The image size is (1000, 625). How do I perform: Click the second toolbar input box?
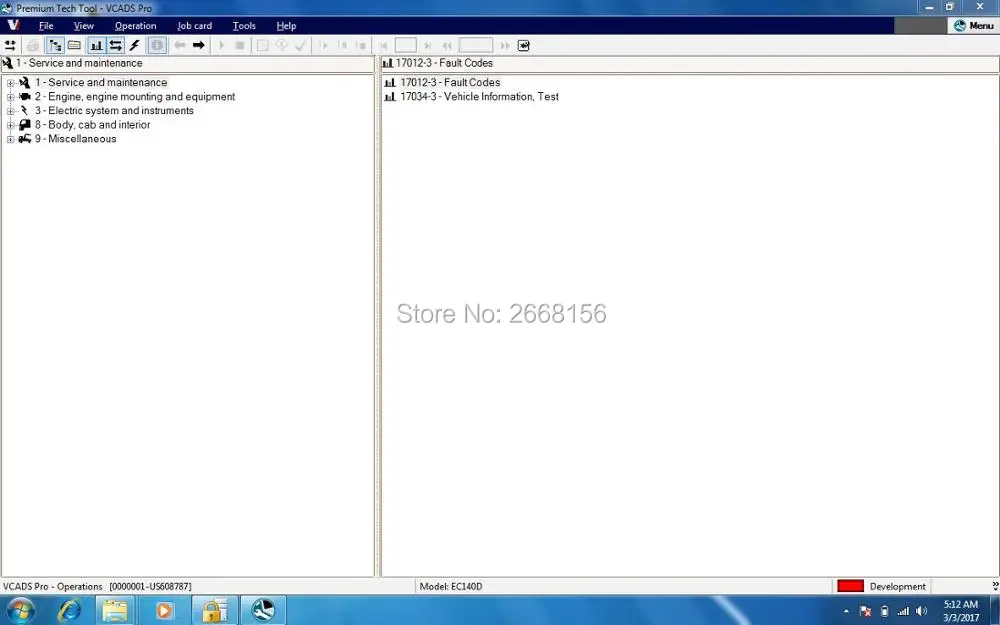pyautogui.click(x=476, y=45)
